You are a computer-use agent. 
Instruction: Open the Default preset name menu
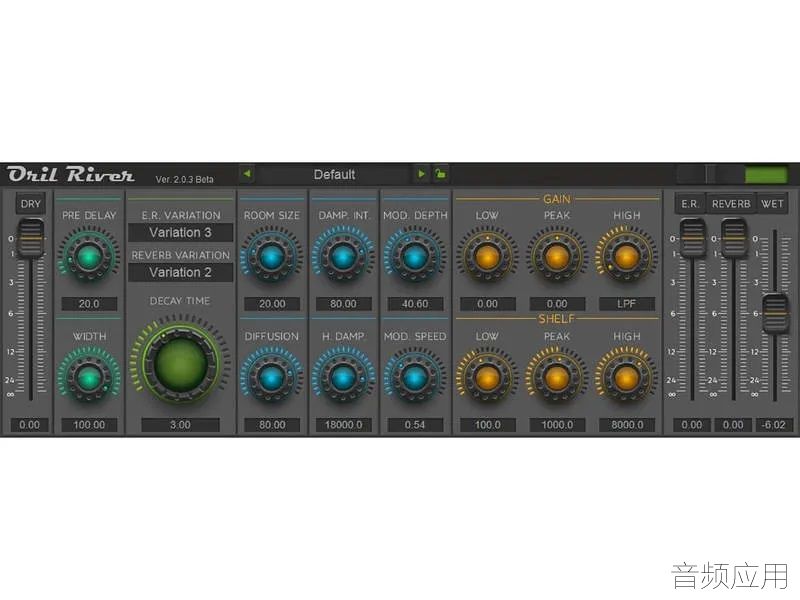334,174
